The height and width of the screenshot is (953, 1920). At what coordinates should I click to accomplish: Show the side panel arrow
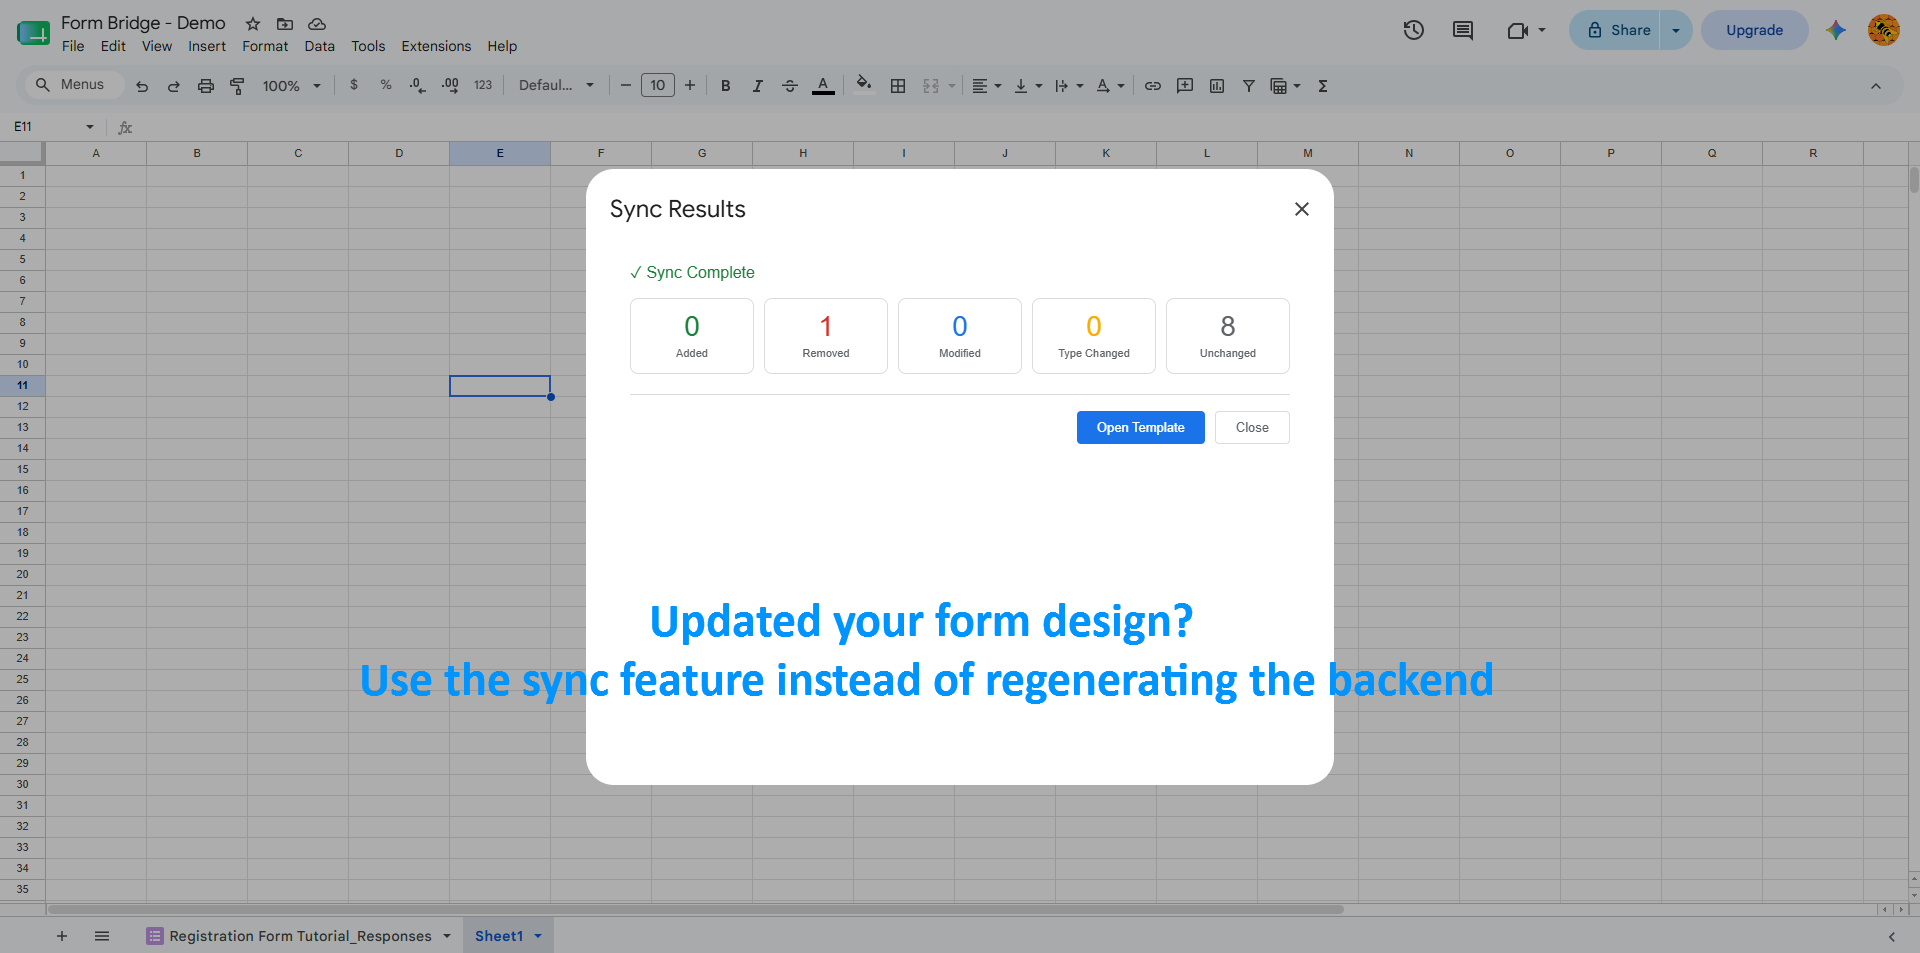coord(1891,937)
